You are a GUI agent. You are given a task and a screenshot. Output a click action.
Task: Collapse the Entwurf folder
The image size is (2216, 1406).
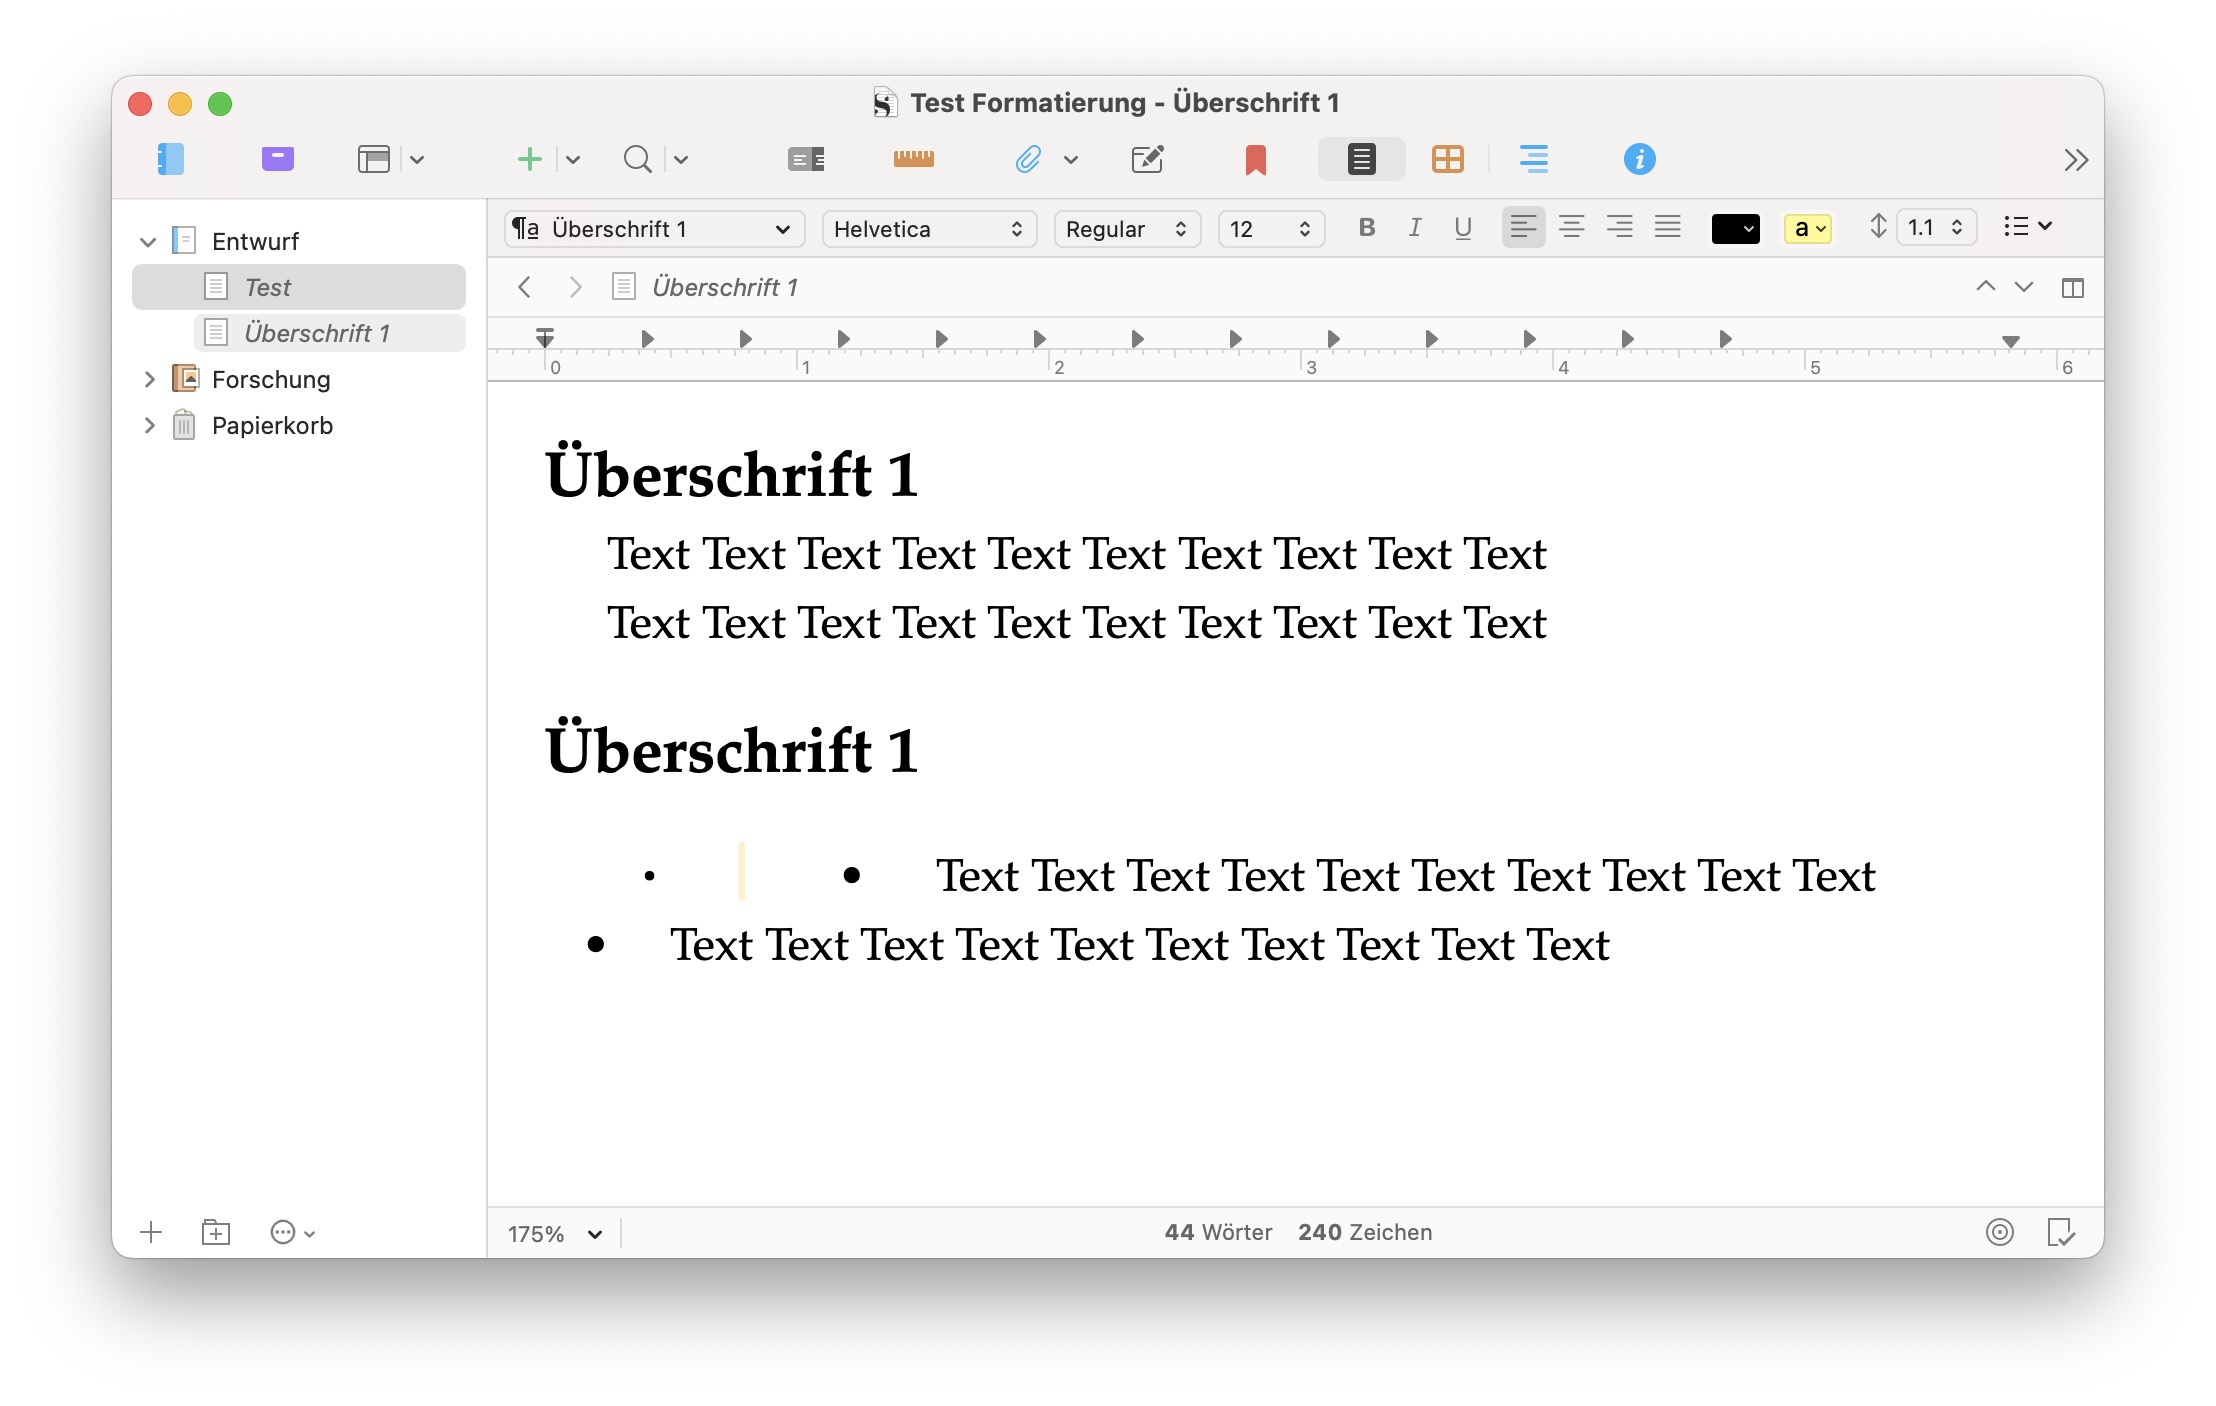(148, 241)
